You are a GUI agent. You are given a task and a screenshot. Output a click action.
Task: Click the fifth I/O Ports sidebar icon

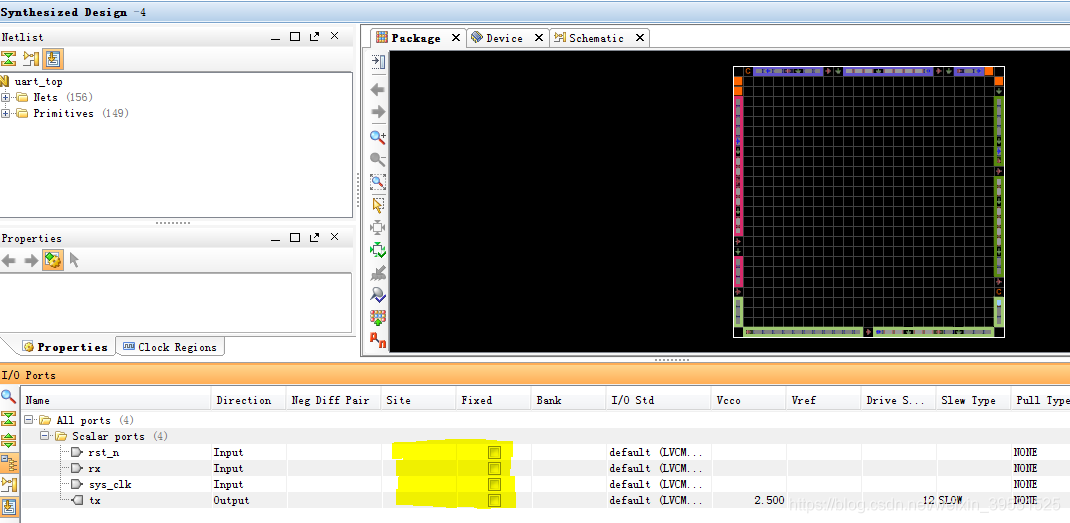click(9, 485)
